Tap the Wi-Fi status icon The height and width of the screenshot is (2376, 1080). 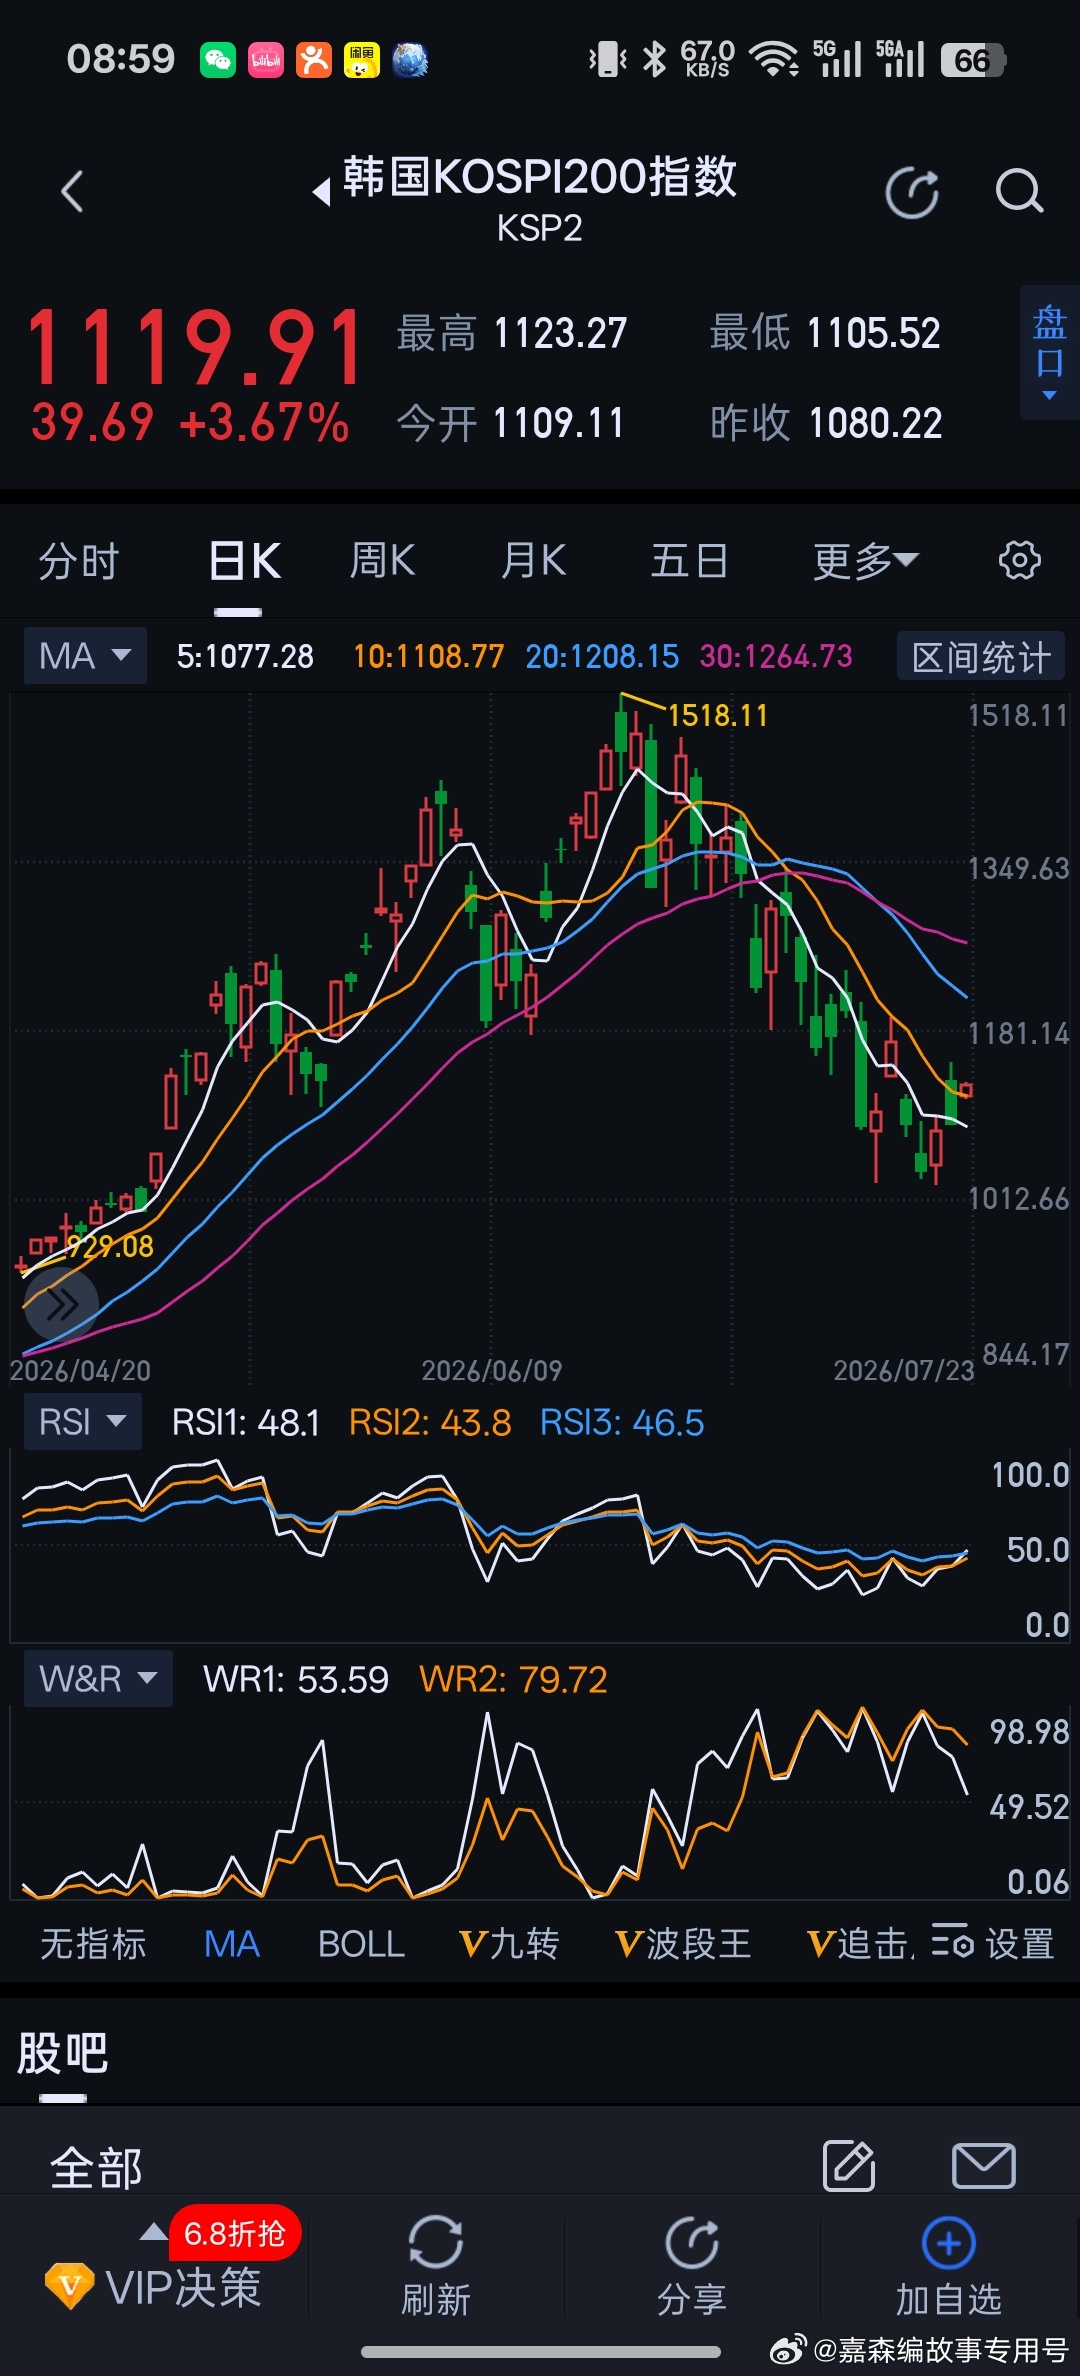pyautogui.click(x=774, y=60)
